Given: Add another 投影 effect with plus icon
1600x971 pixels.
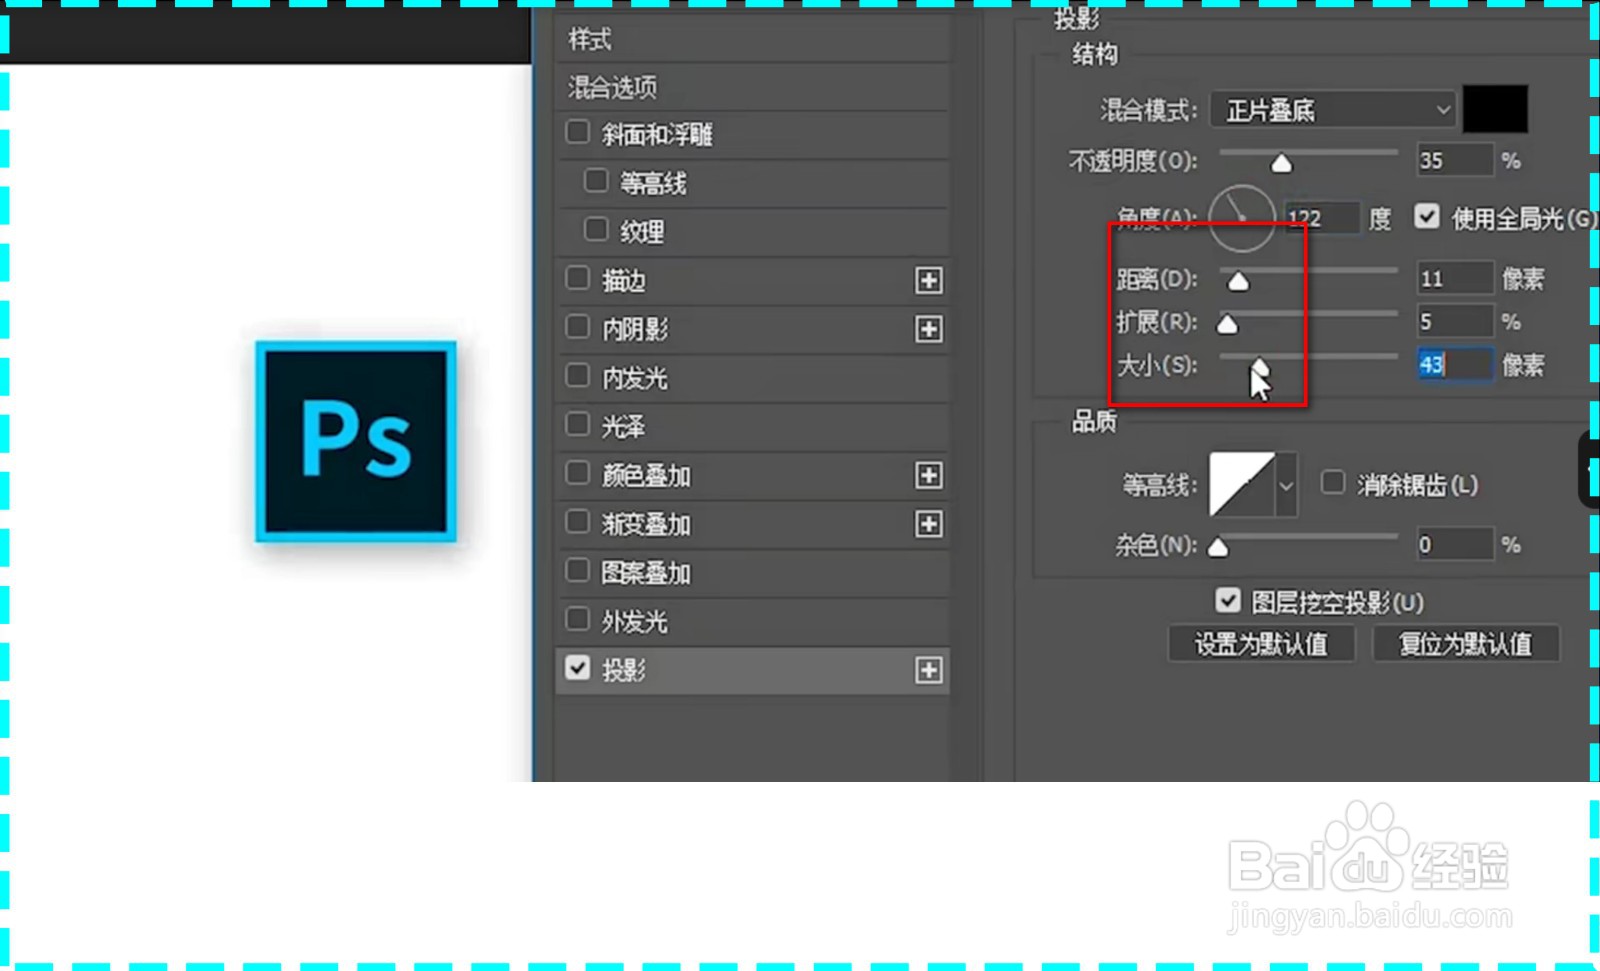Looking at the screenshot, I should point(929,670).
